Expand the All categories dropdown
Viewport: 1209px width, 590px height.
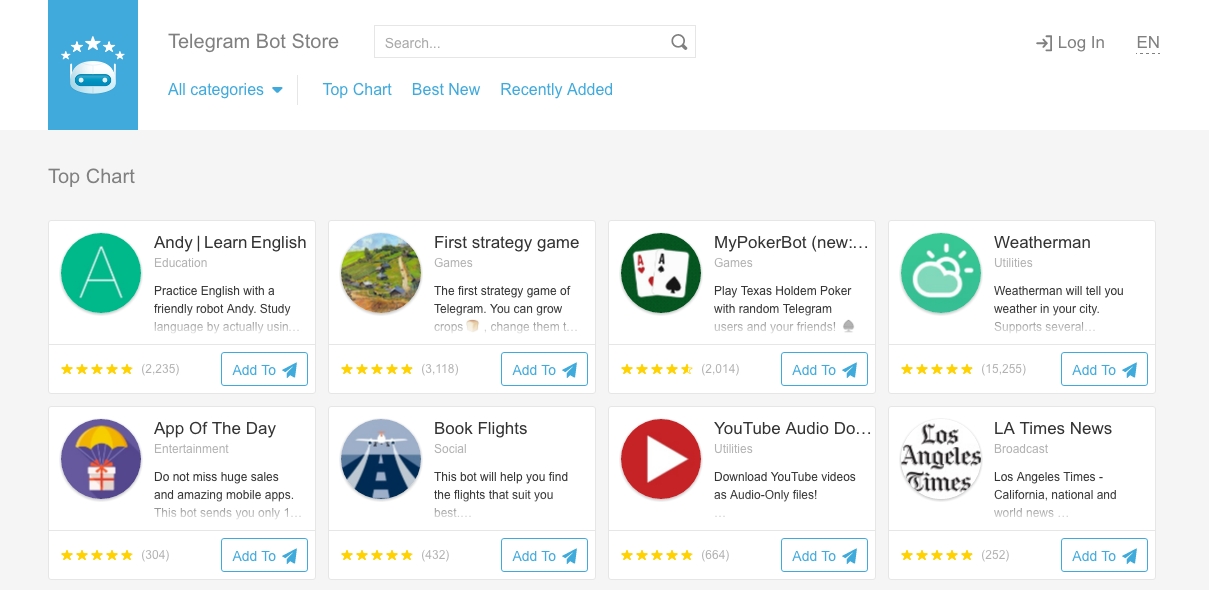click(x=225, y=90)
